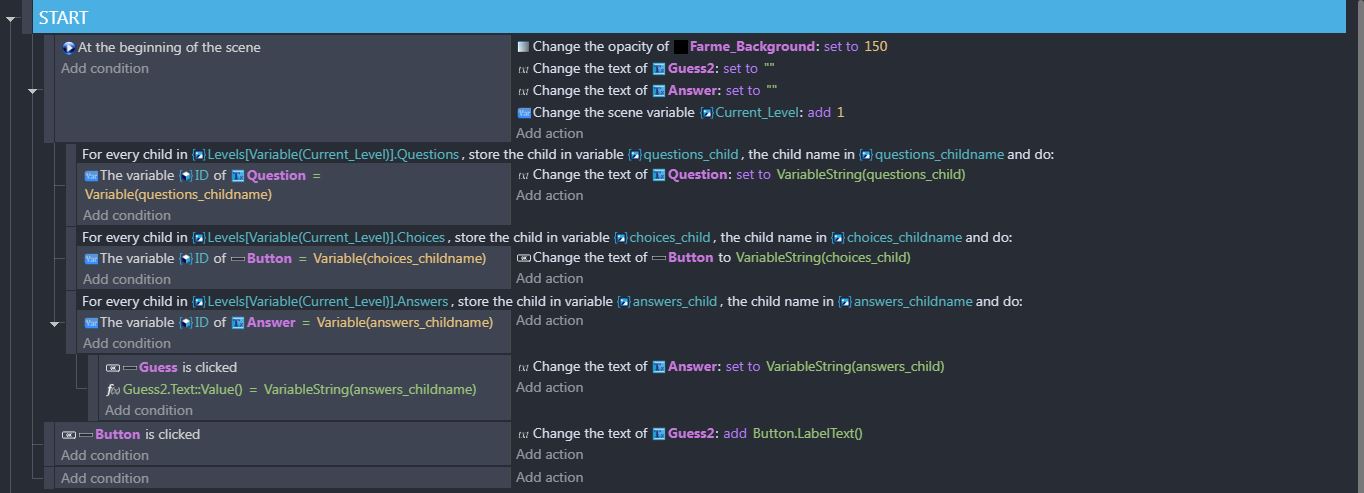Add action under Current_Level add 1
The image size is (1364, 493).
549,134
